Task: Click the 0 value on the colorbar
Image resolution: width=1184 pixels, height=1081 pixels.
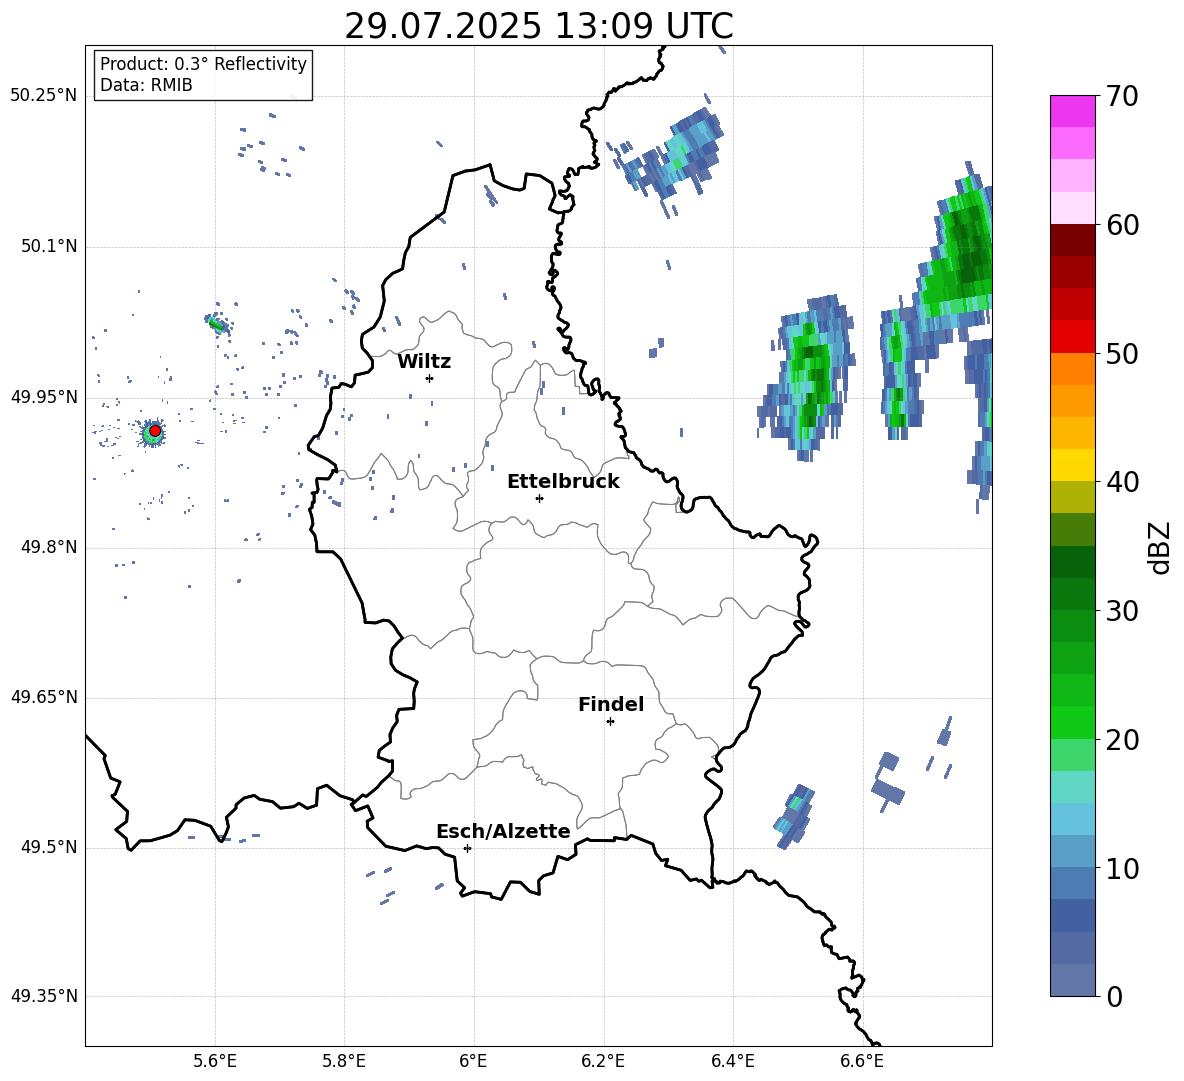Action: (1115, 997)
